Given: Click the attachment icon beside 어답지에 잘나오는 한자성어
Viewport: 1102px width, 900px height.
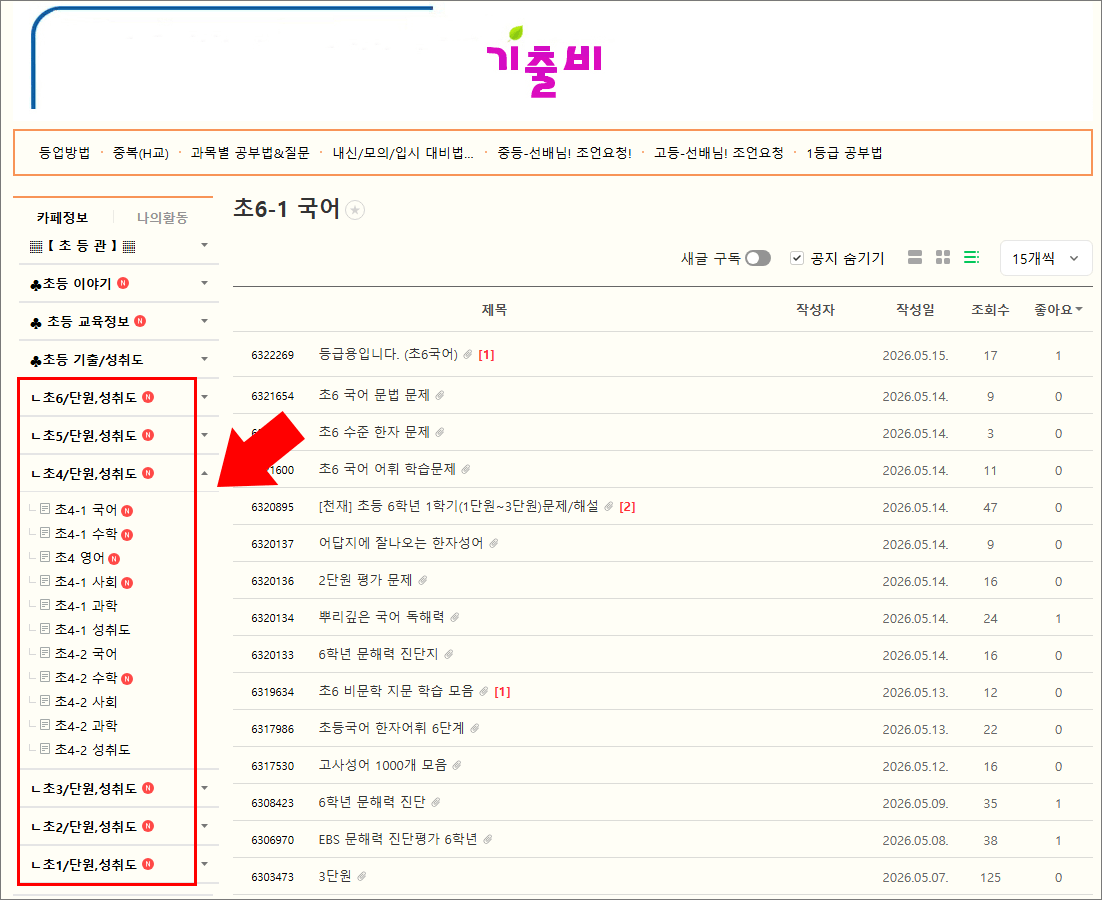Looking at the screenshot, I should [x=494, y=543].
